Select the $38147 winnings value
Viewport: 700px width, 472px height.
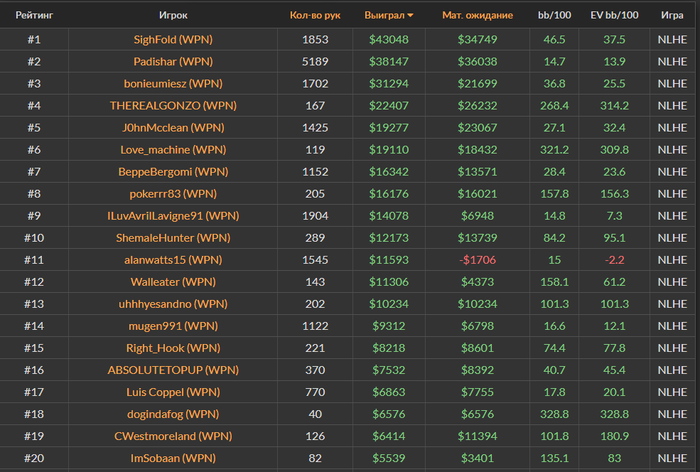point(388,61)
